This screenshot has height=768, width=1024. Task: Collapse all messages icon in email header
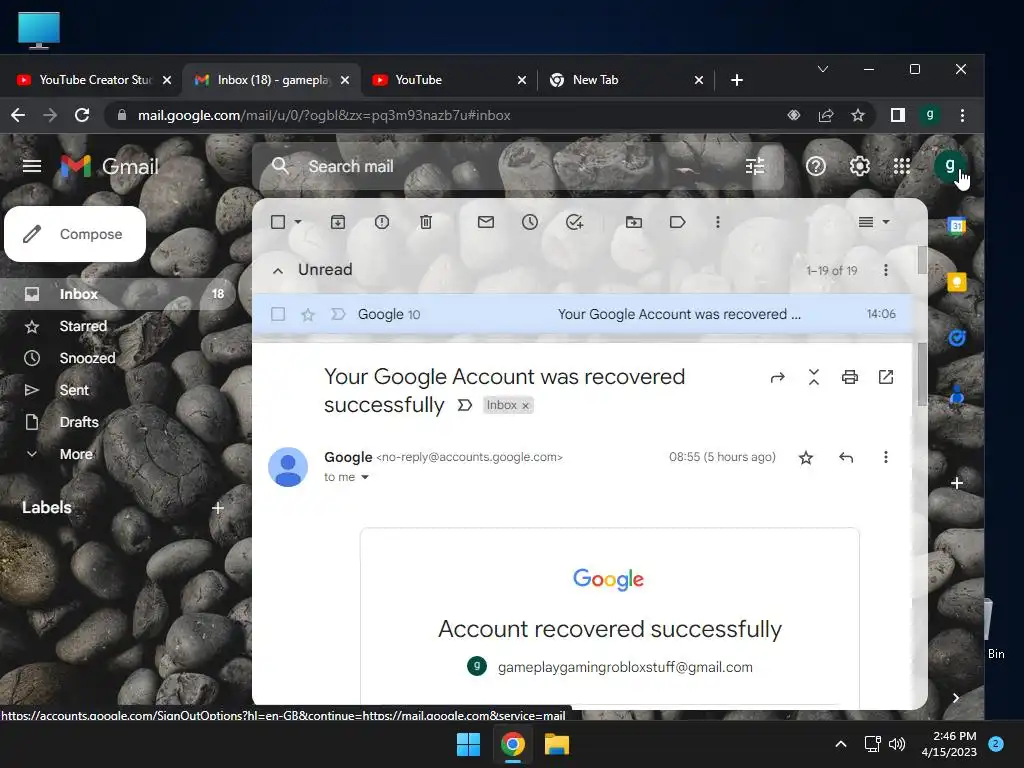click(x=814, y=377)
